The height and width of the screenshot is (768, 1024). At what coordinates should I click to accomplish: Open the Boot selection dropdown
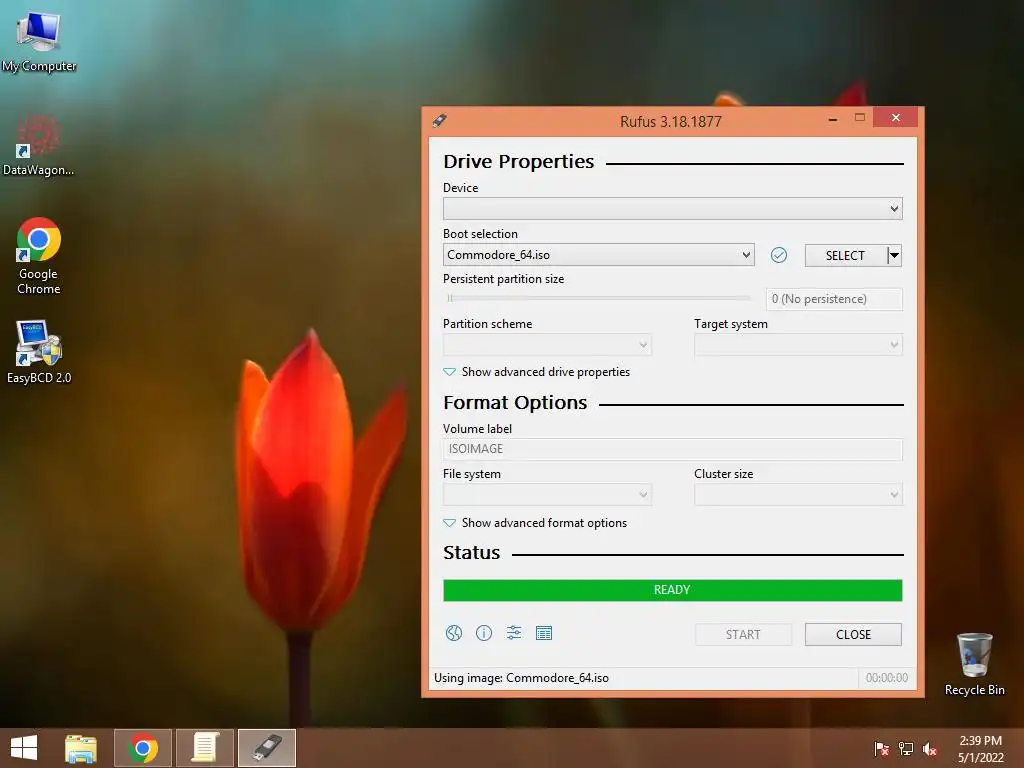point(598,255)
